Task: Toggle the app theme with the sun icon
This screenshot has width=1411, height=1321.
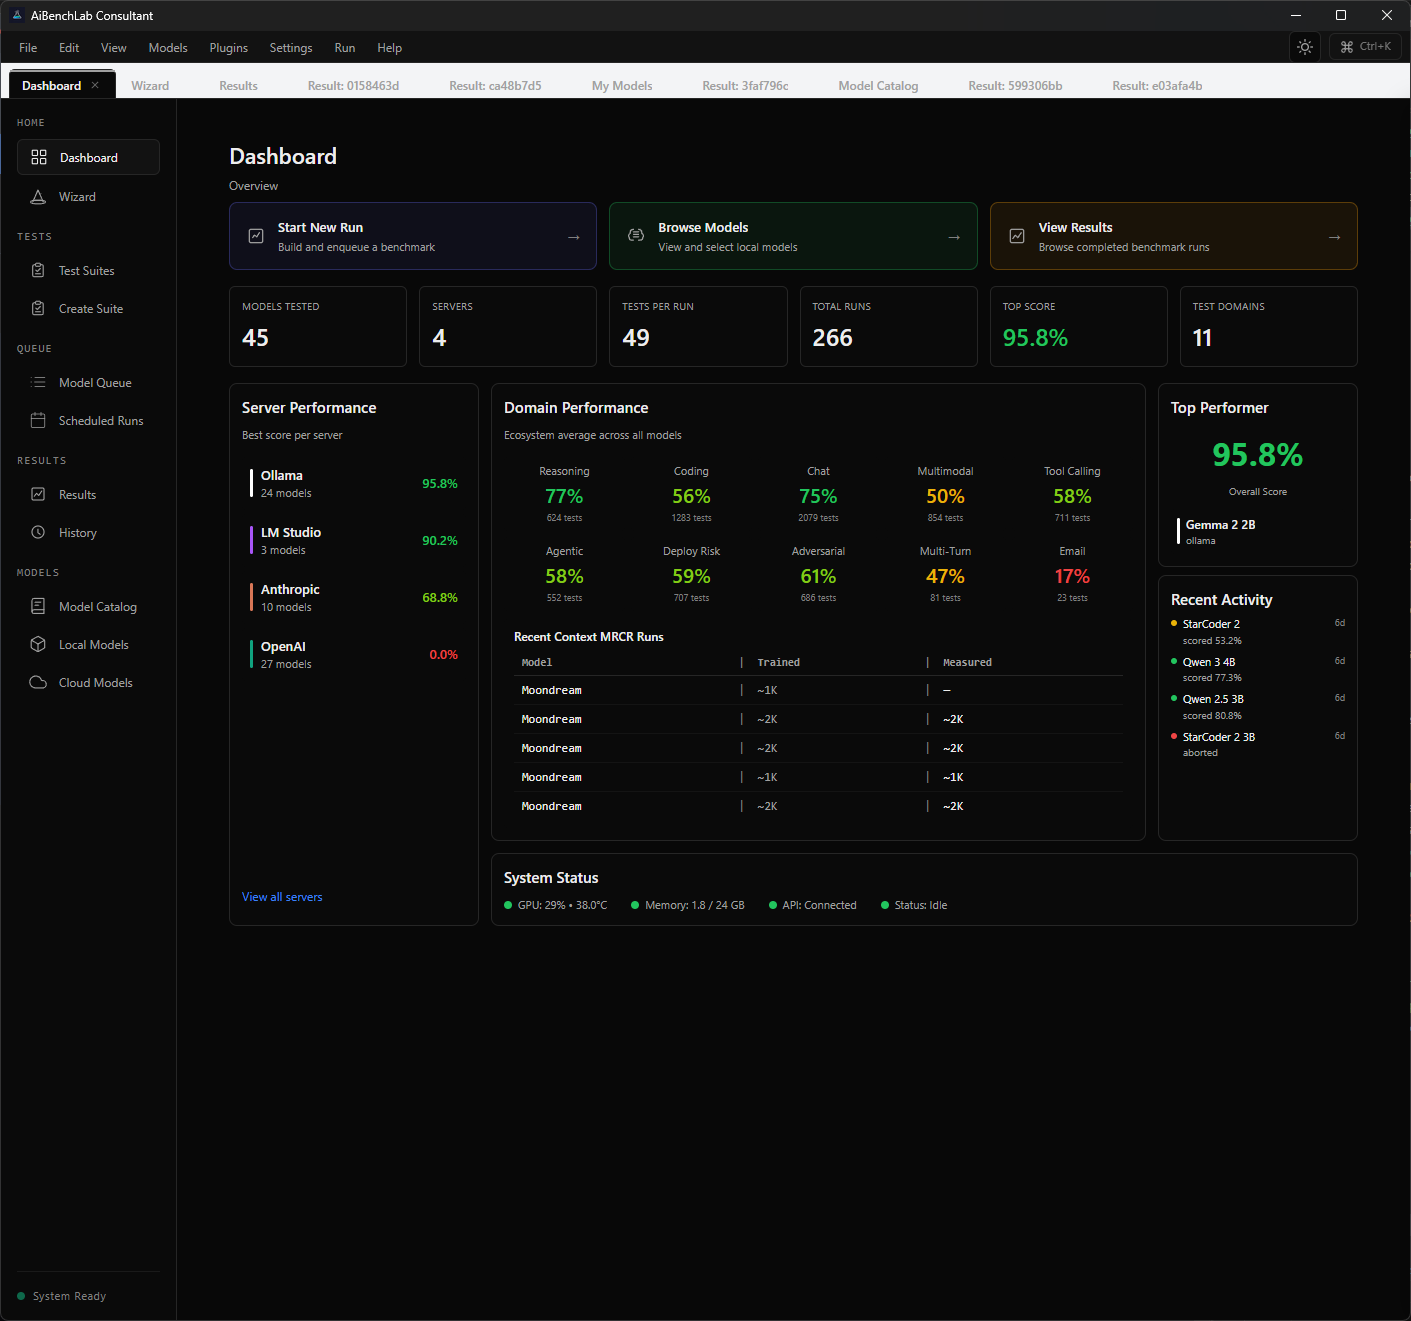Action: (x=1304, y=46)
